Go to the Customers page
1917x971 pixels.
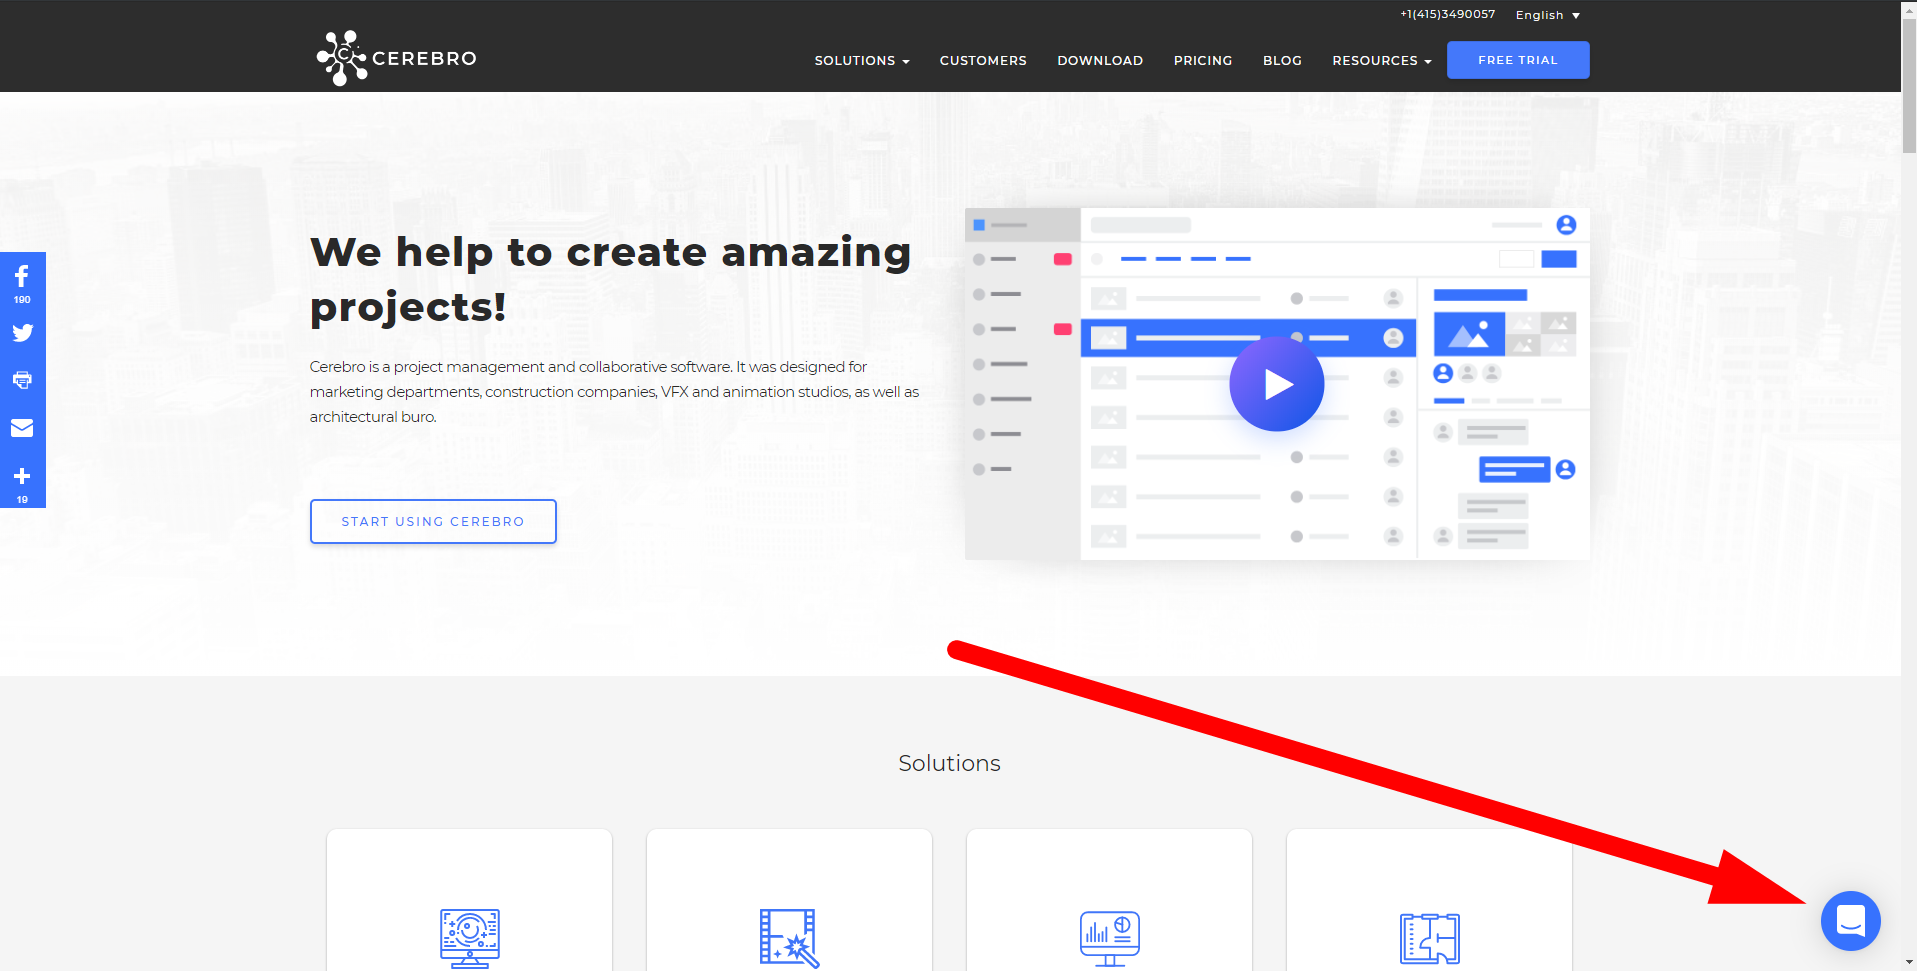(x=983, y=60)
